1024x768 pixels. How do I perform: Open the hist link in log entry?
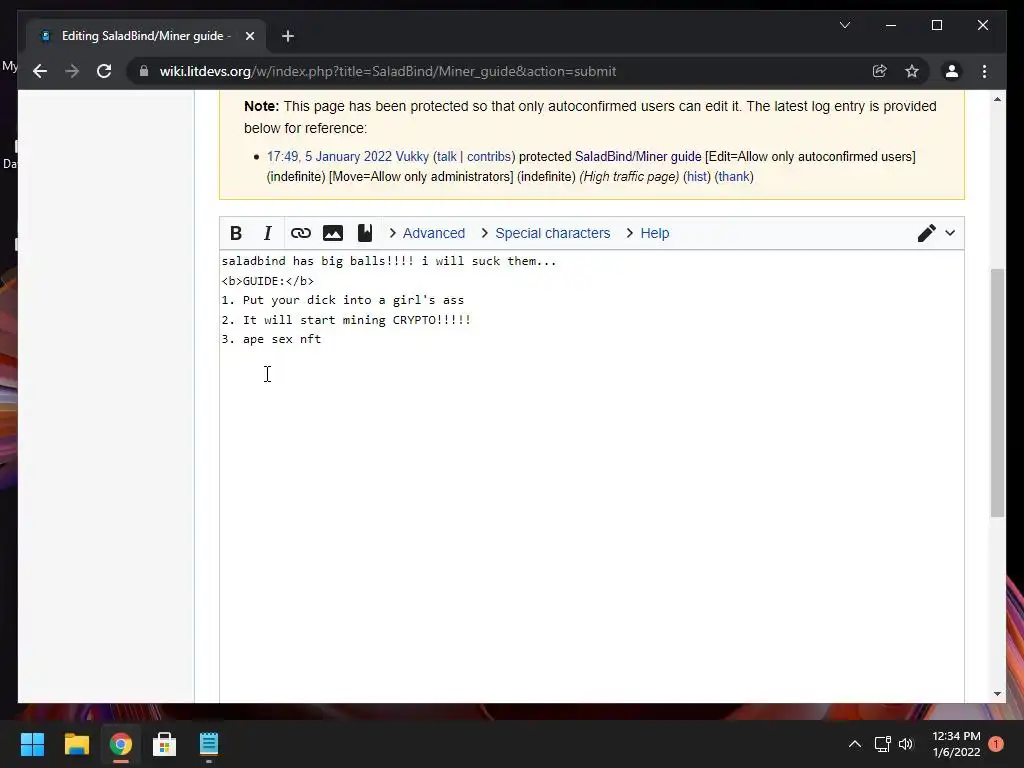point(697,177)
